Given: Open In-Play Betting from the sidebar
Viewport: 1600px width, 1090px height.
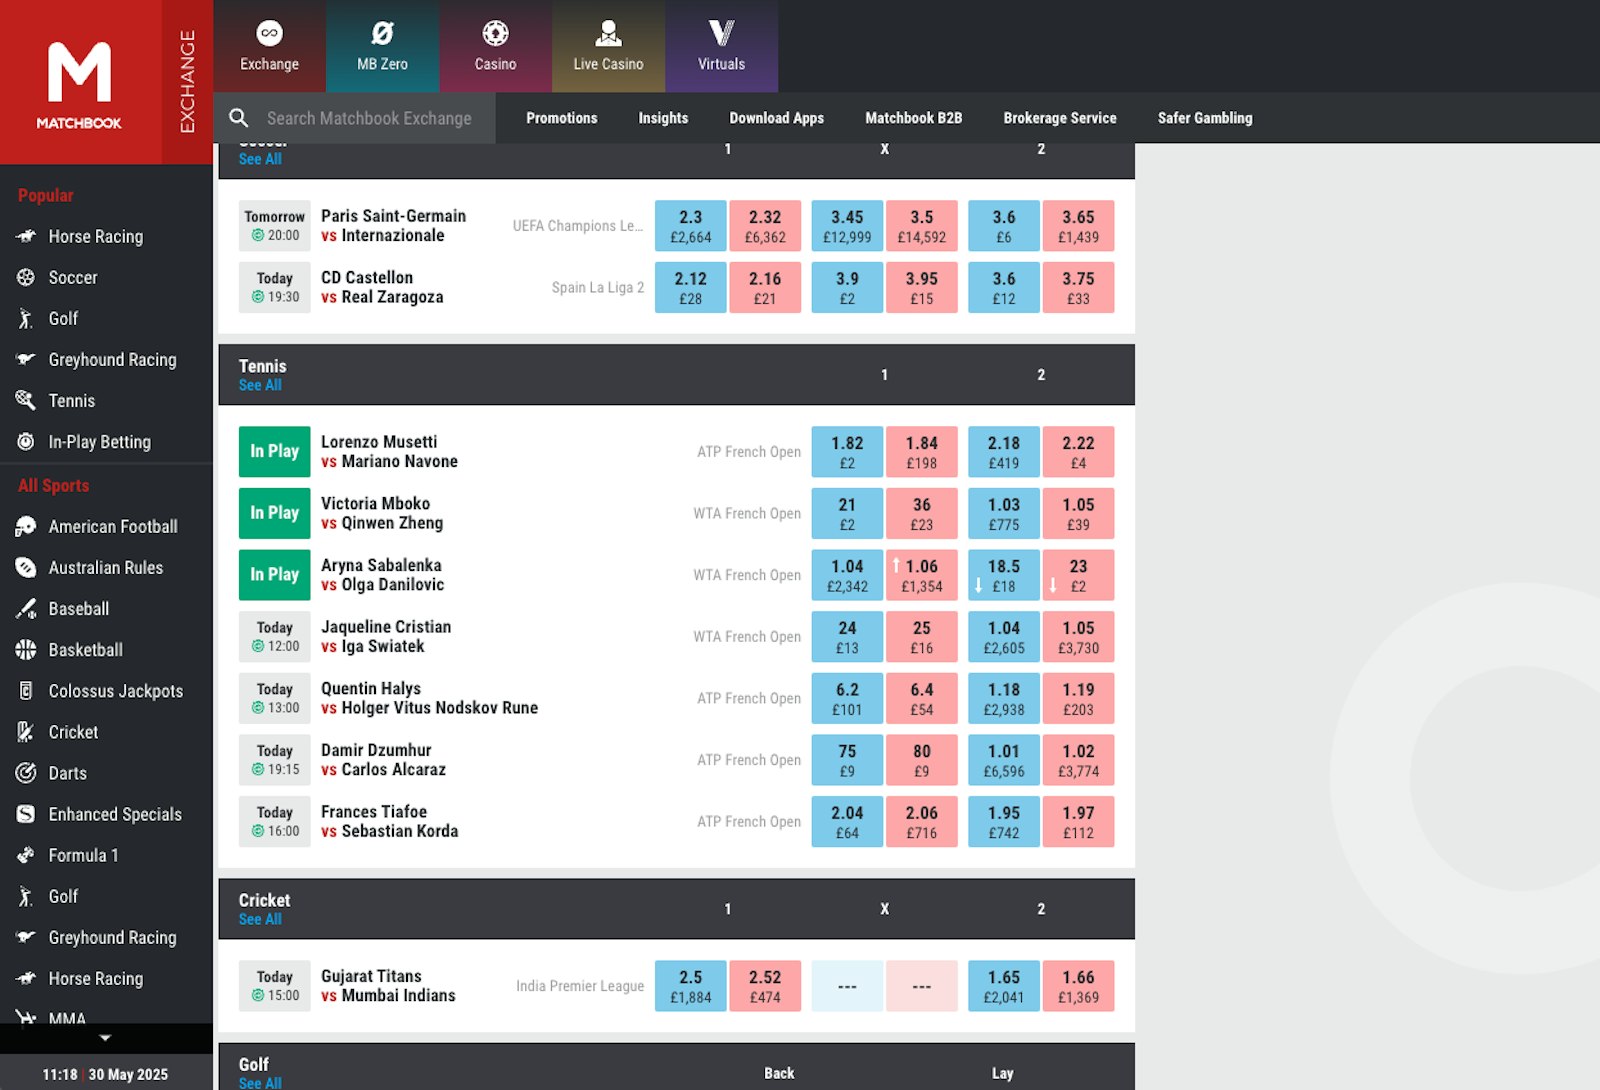Looking at the screenshot, I should pyautogui.click(x=100, y=441).
